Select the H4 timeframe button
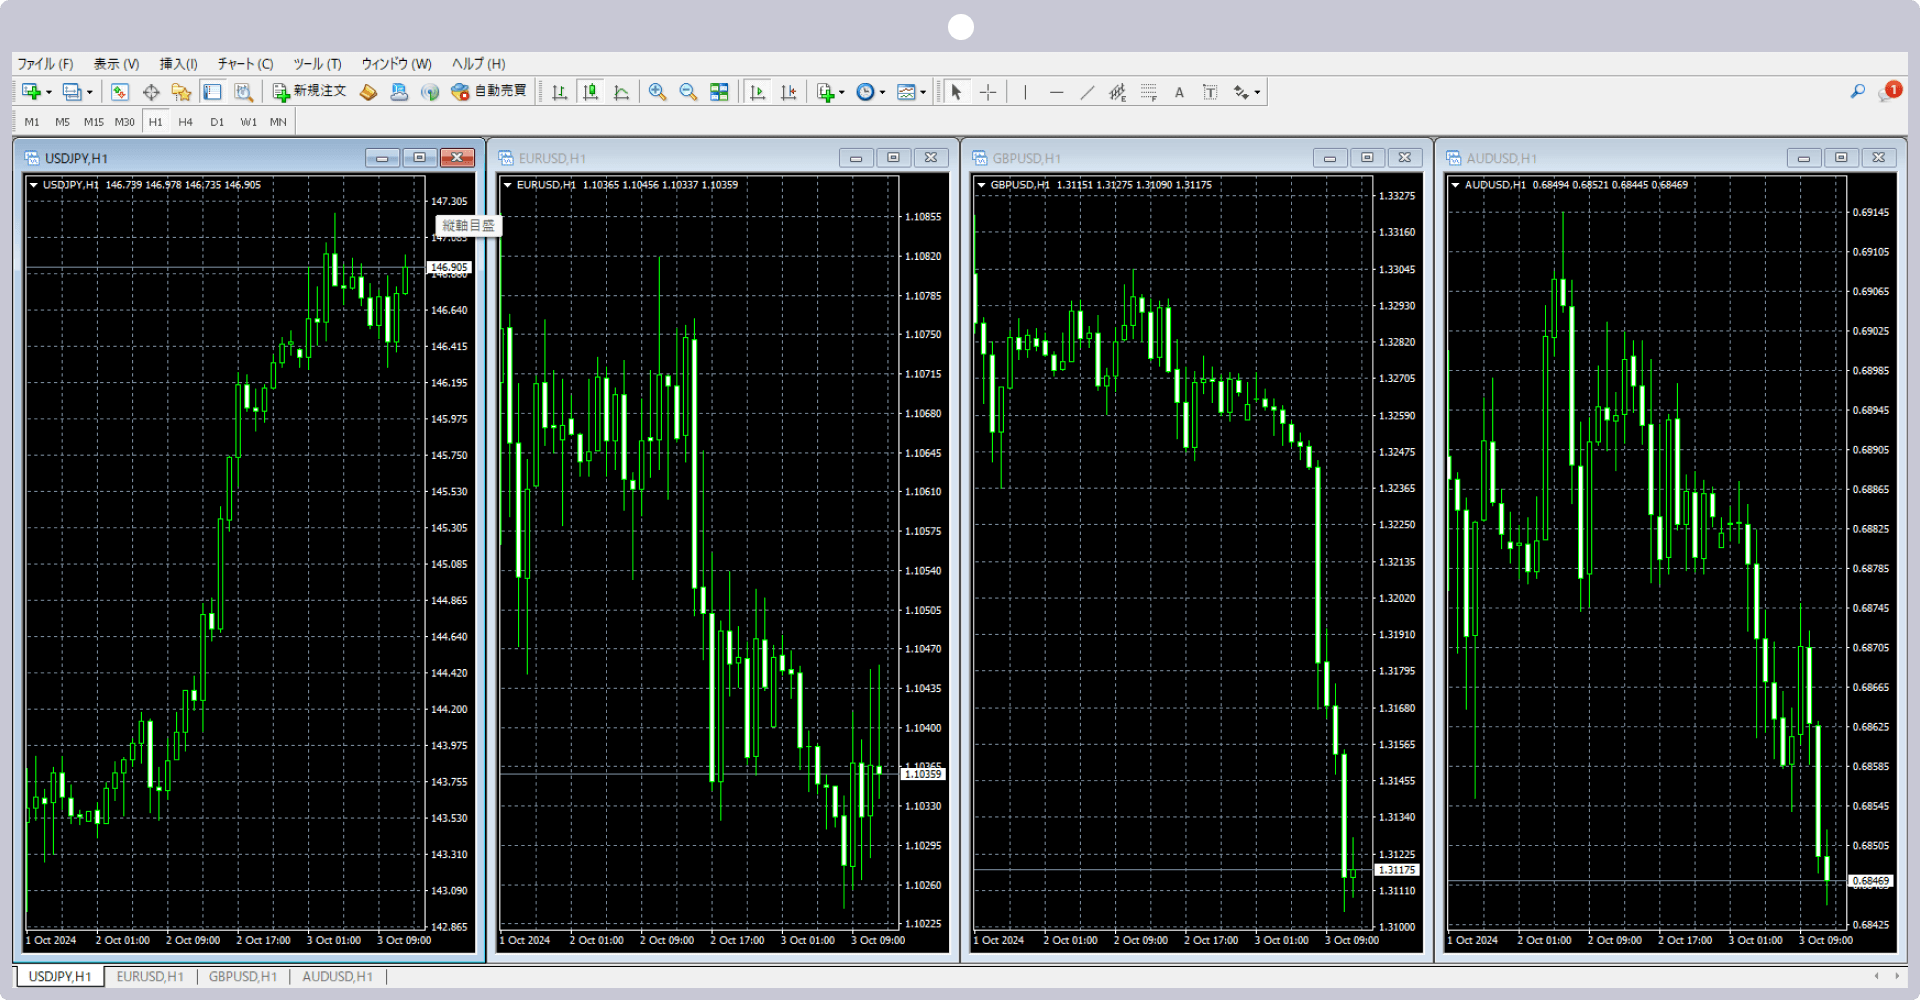 click(186, 122)
